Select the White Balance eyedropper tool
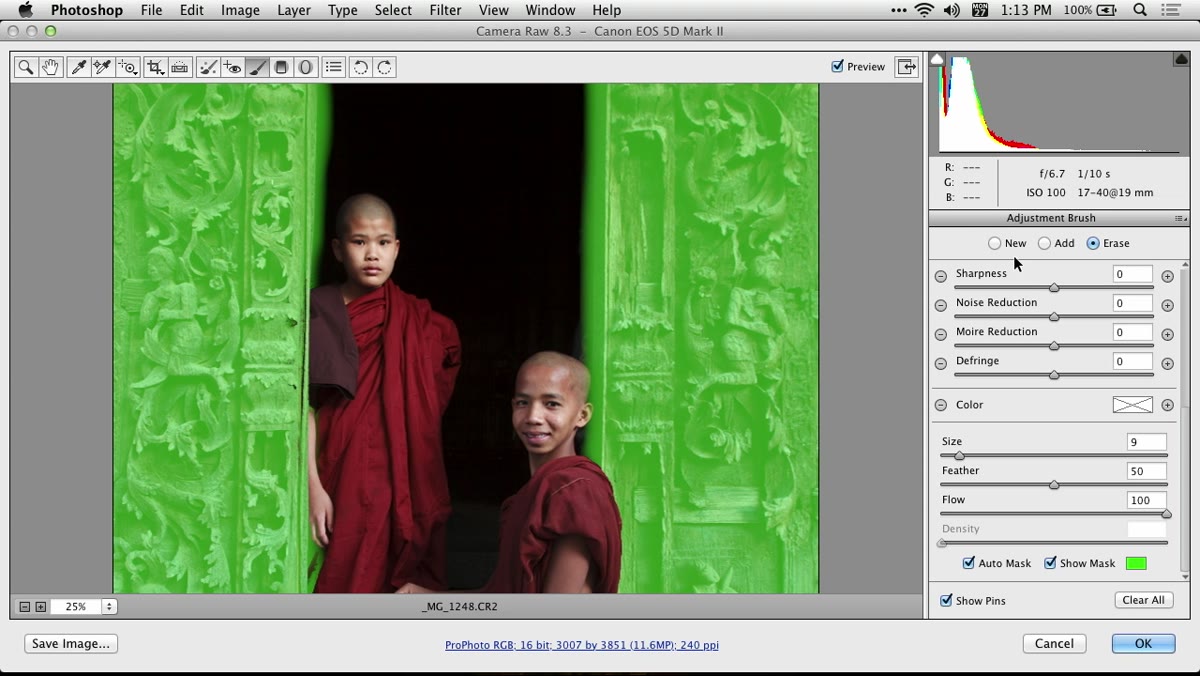 pos(79,67)
